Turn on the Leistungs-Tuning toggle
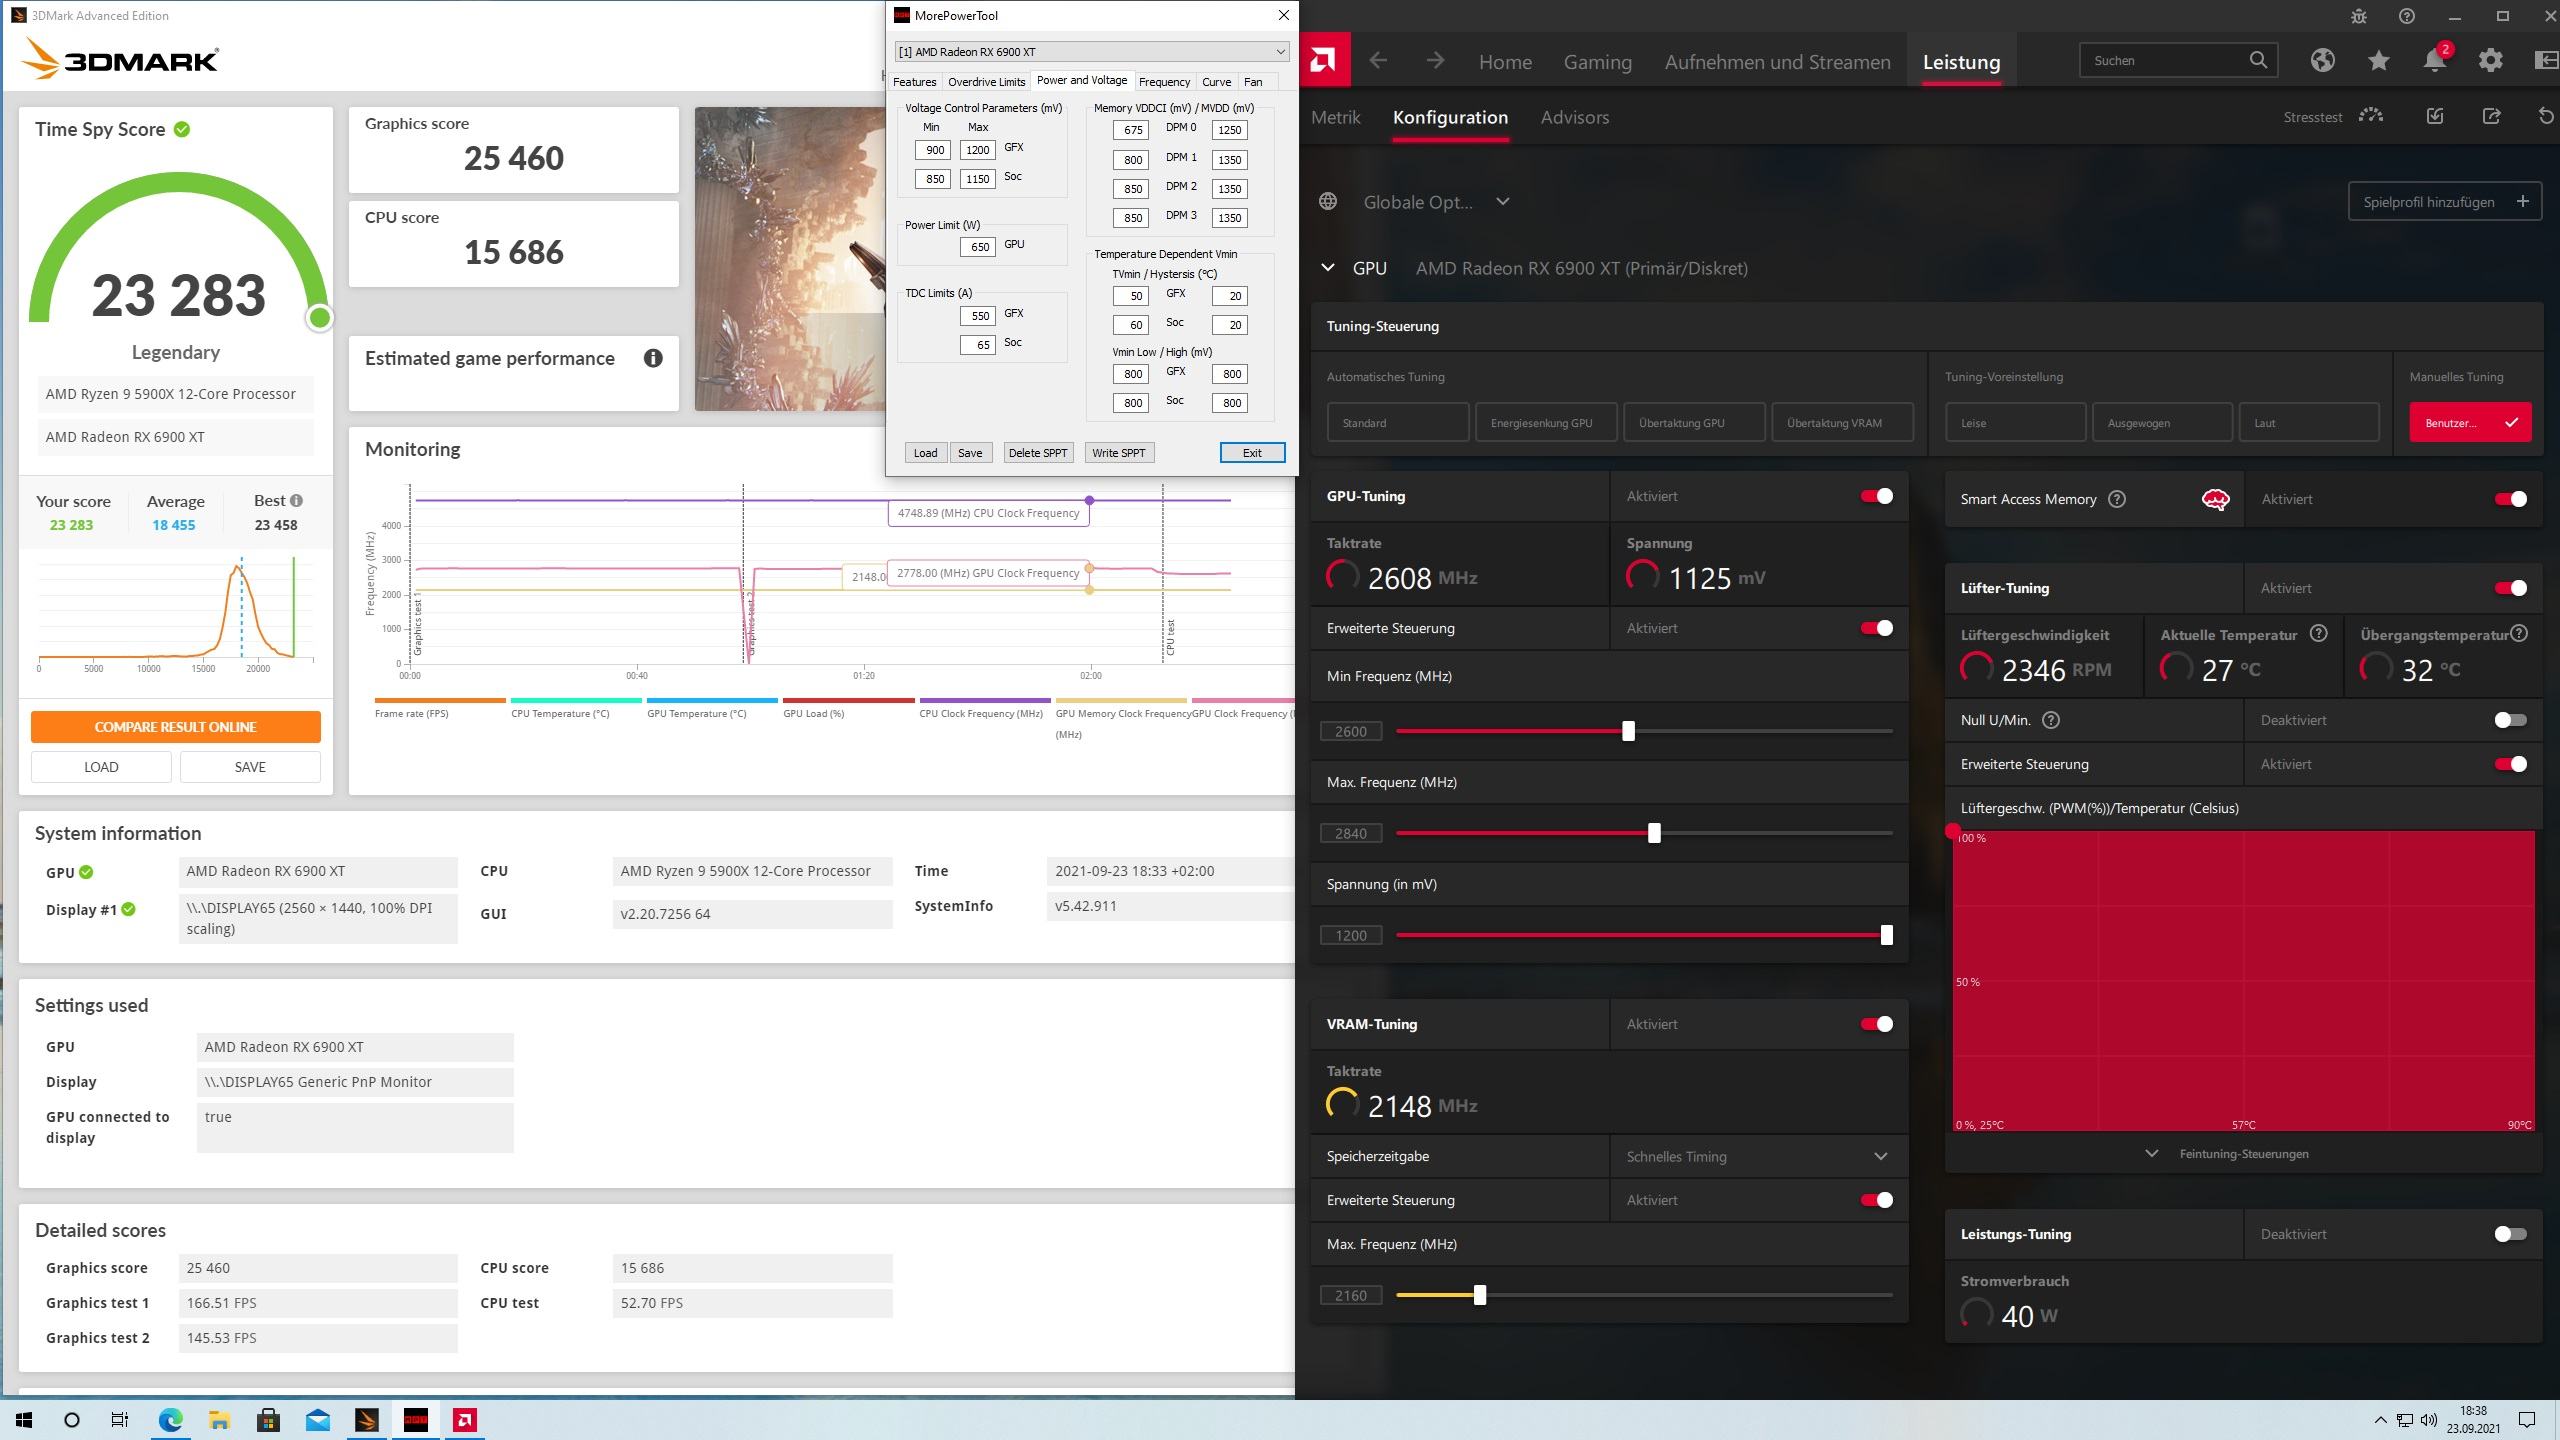2560x1440 pixels. click(2509, 1234)
